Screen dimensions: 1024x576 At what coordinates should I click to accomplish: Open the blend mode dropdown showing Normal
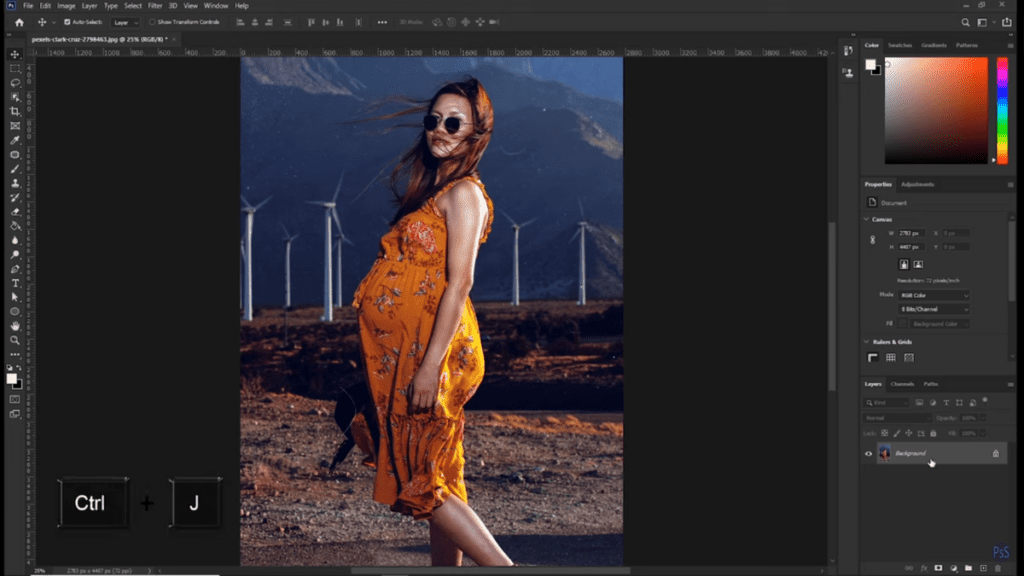click(897, 418)
